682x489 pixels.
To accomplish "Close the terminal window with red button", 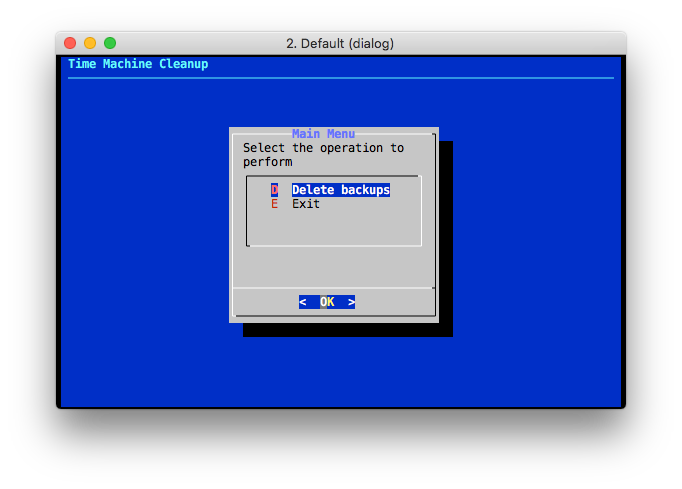I will pyautogui.click(x=70, y=43).
